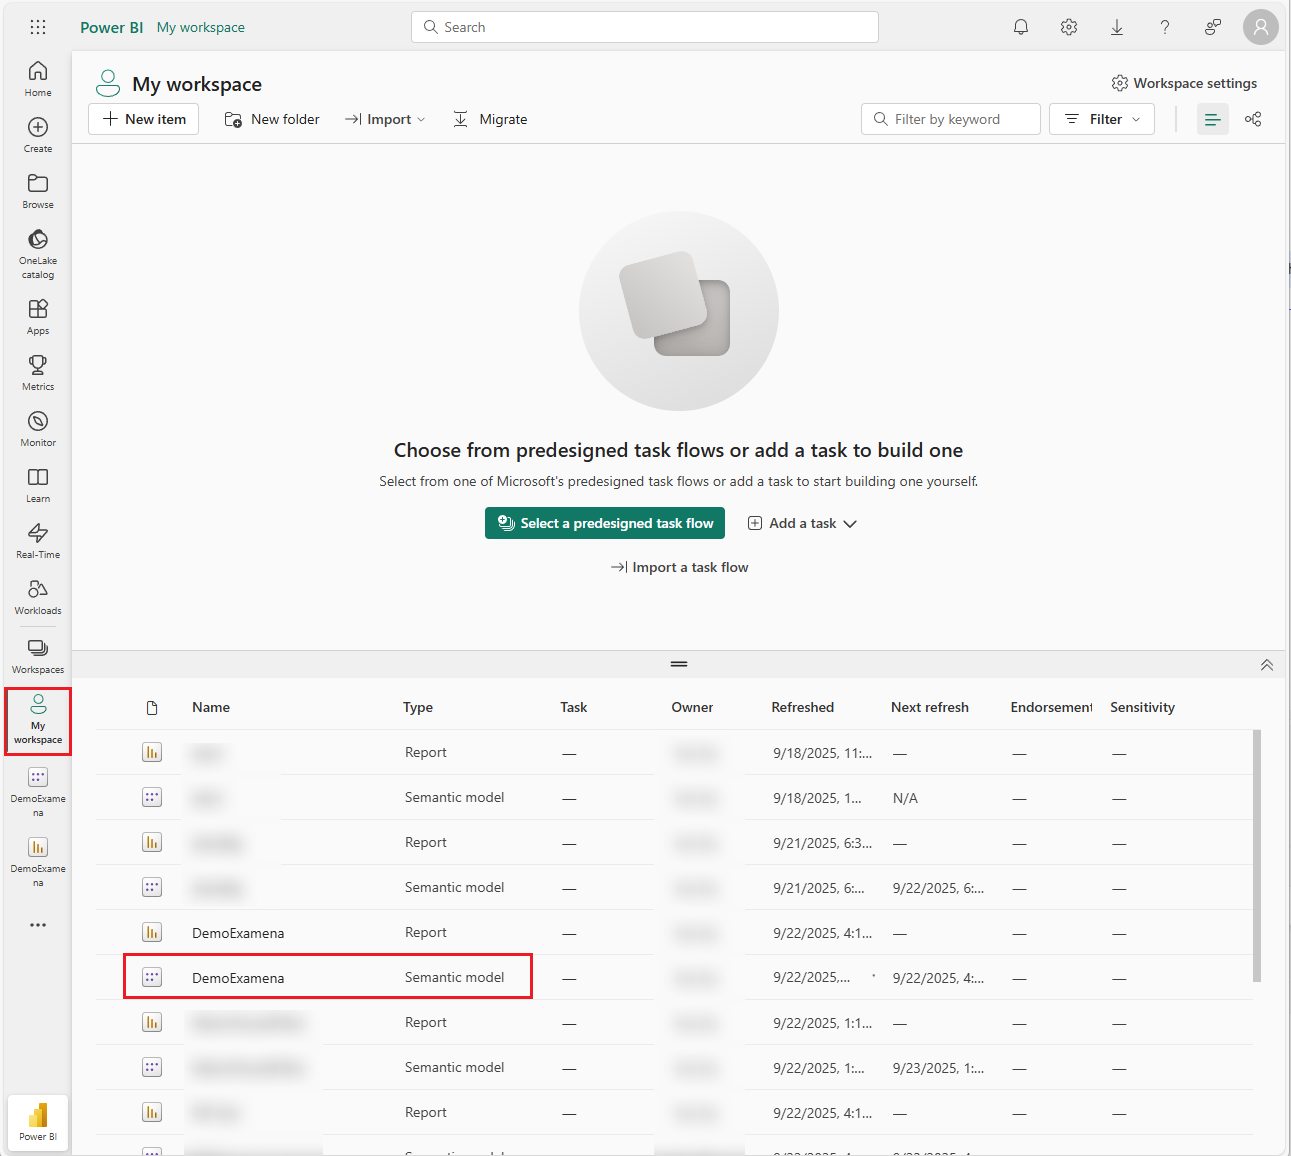
Task: Click the Filter by keyword field
Action: coord(951,119)
